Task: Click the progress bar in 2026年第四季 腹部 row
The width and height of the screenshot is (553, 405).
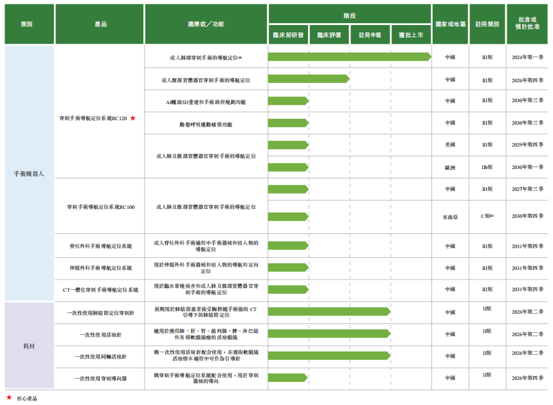Action: (x=309, y=79)
